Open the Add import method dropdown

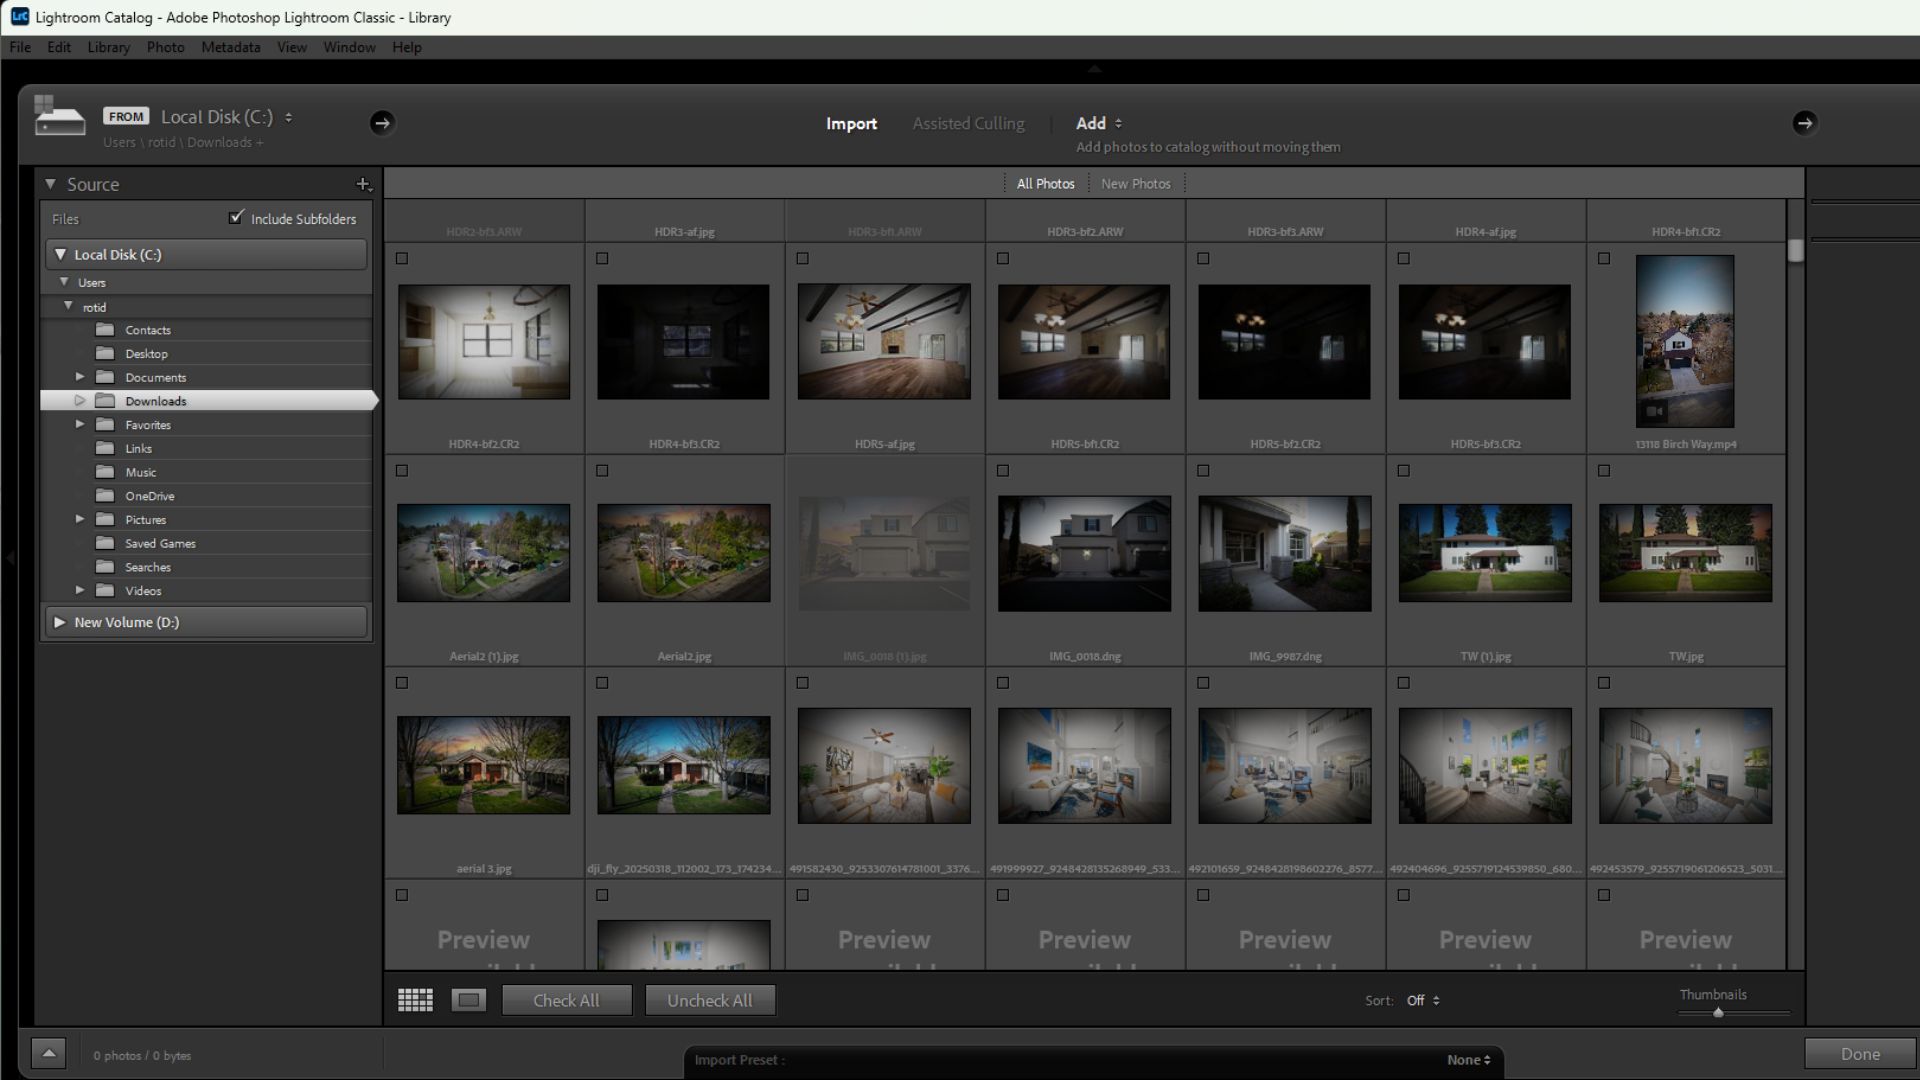click(x=1098, y=123)
